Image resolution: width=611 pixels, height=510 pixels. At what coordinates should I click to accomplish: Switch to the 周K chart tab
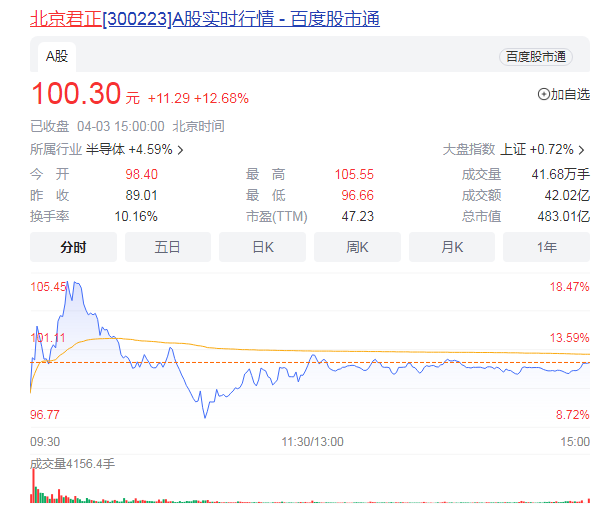pos(357,247)
